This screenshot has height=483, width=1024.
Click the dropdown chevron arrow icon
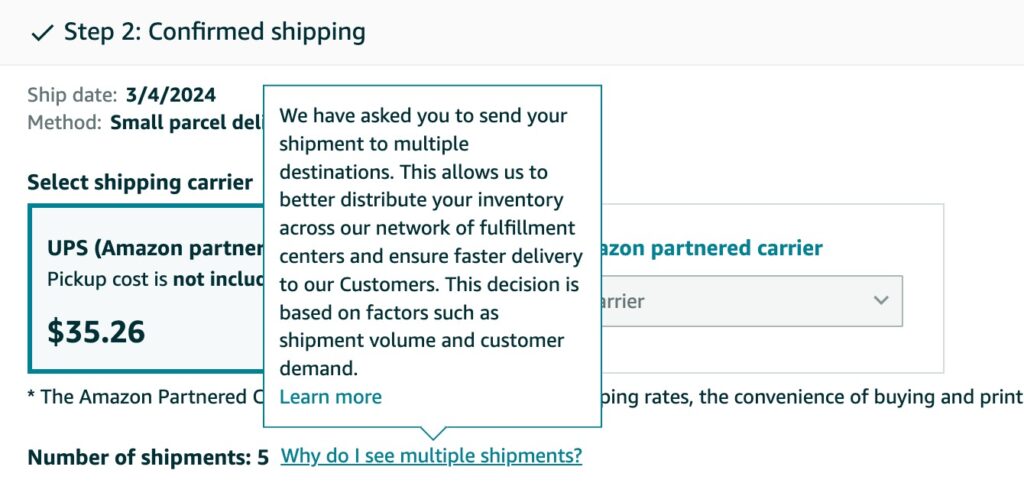pyautogui.click(x=881, y=300)
